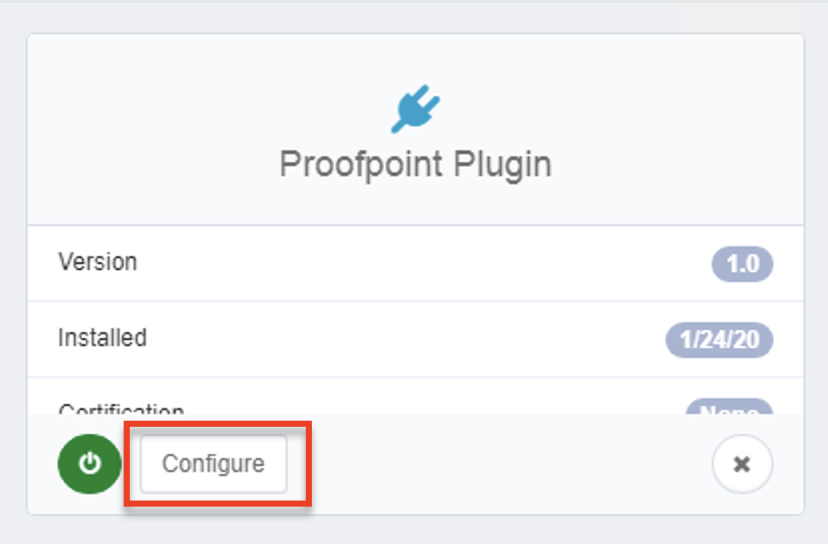828x544 pixels.
Task: Click the blank space between Version and 1.0
Action: 420,263
